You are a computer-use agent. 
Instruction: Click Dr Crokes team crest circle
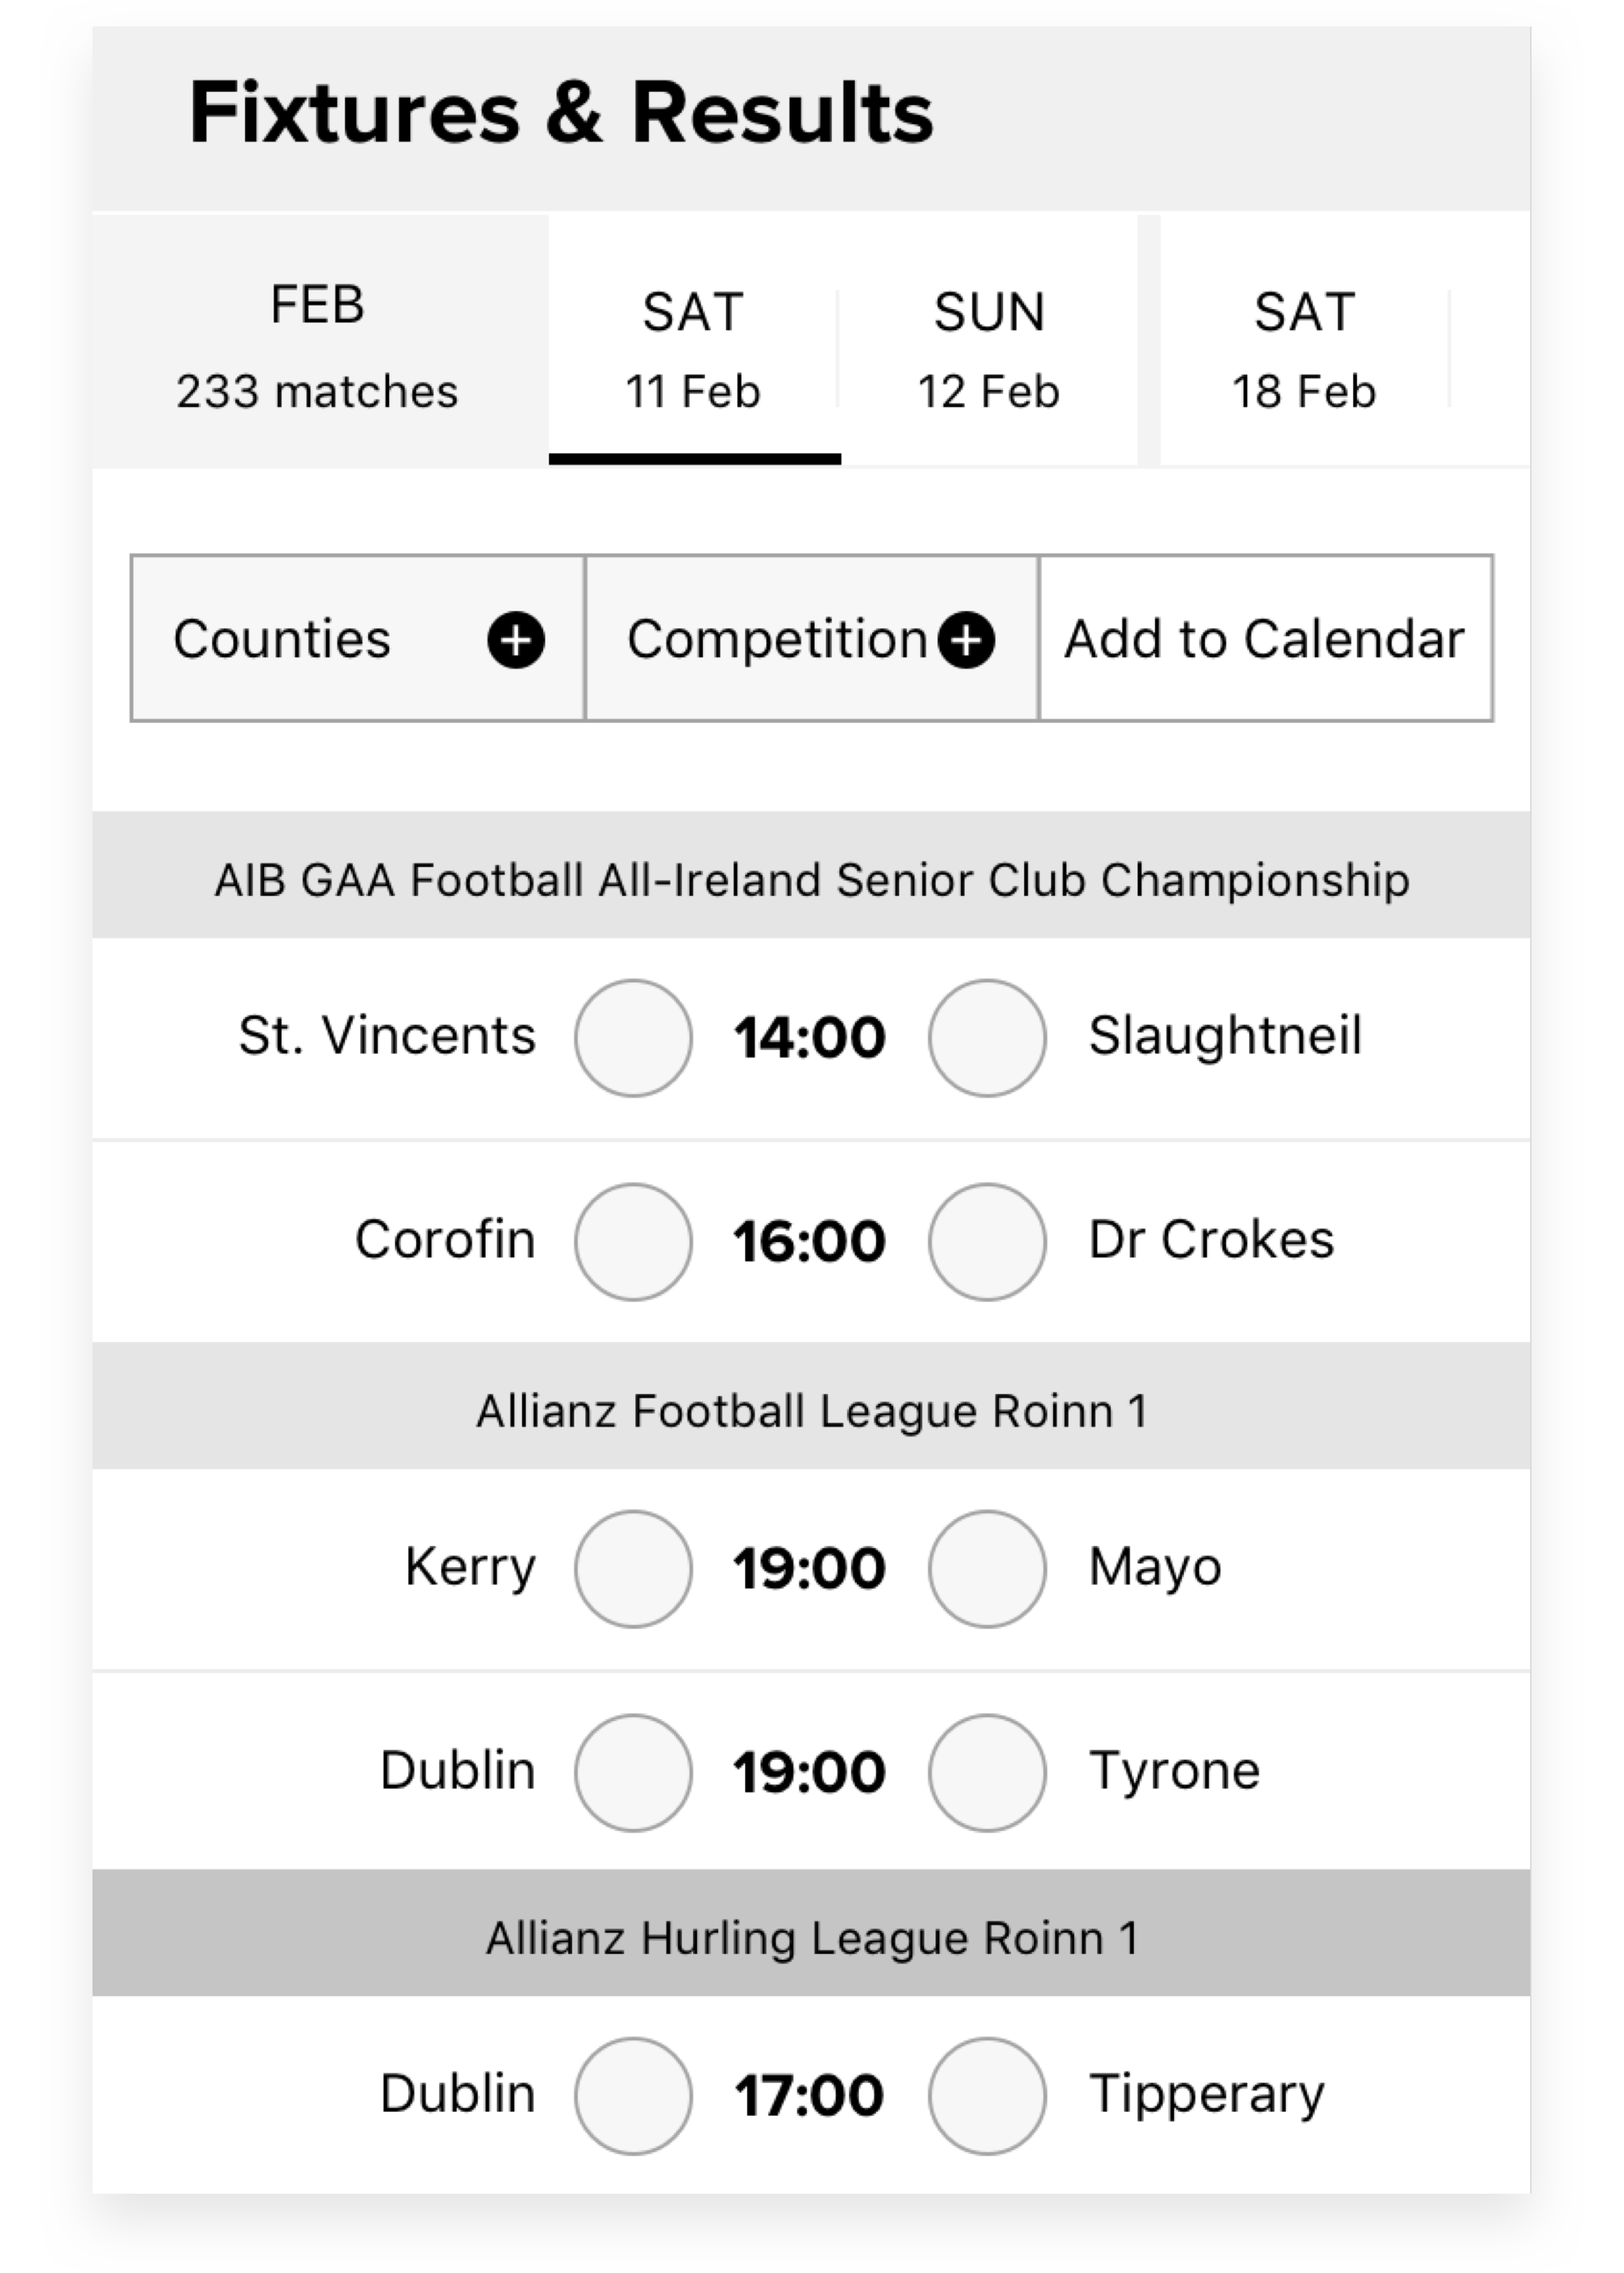coord(986,1241)
